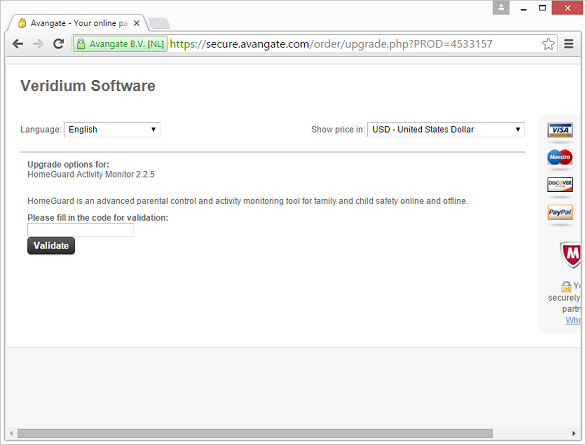Image resolution: width=586 pixels, height=445 pixels.
Task: Click the Veridium Software heading
Action: pyautogui.click(x=88, y=86)
